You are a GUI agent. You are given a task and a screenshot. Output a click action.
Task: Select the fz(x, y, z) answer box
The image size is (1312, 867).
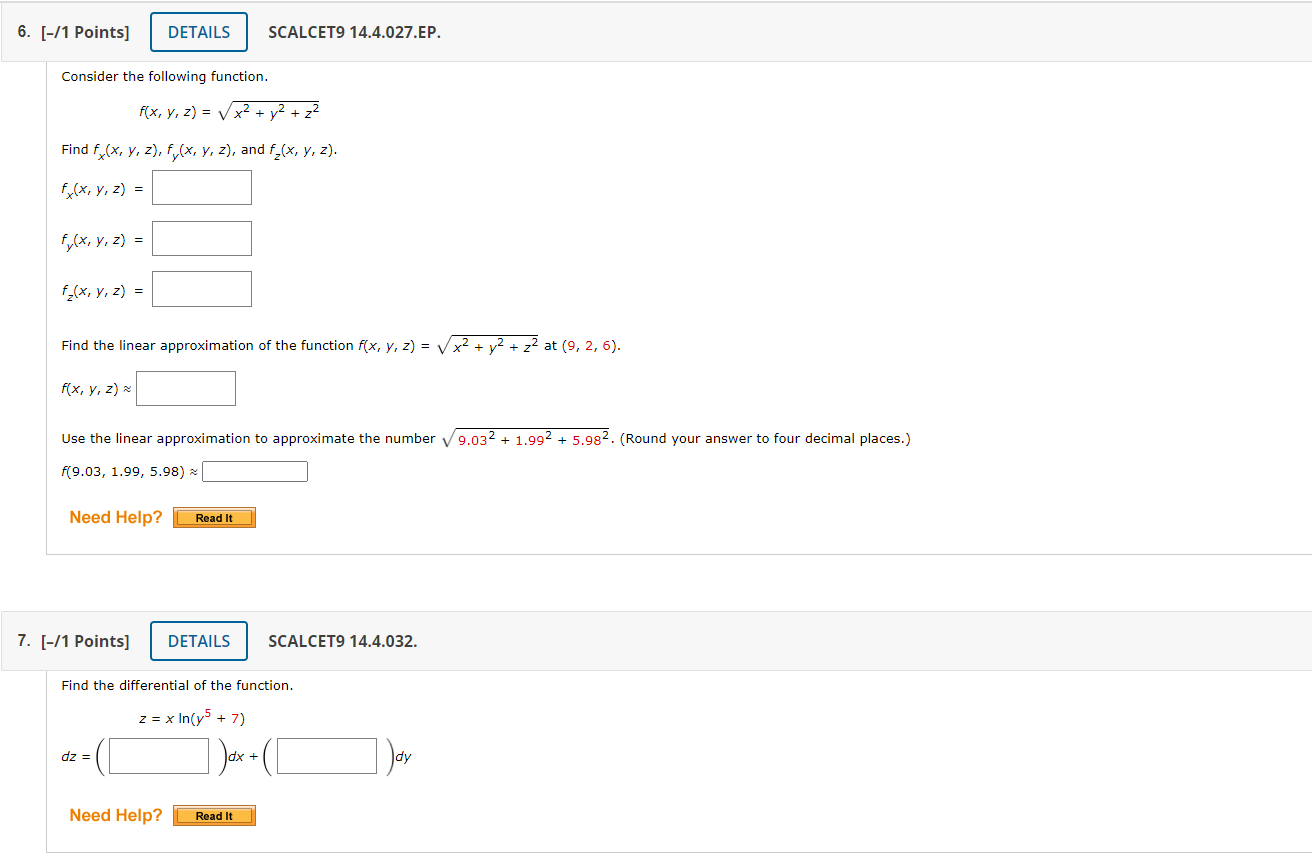tap(201, 289)
